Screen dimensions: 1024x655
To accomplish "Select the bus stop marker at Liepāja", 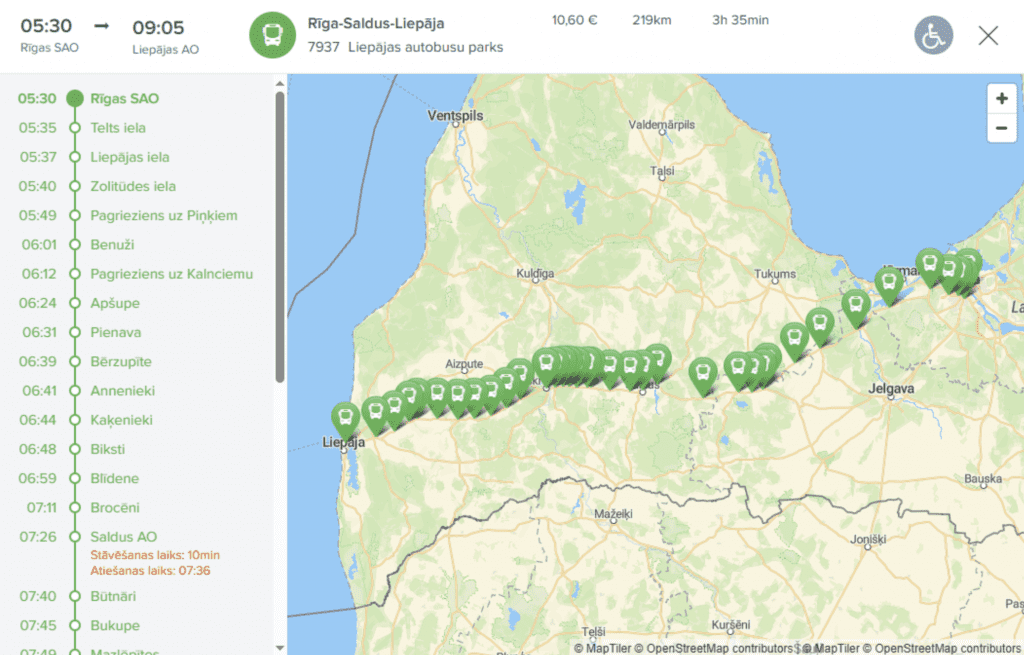I will coord(345,419).
